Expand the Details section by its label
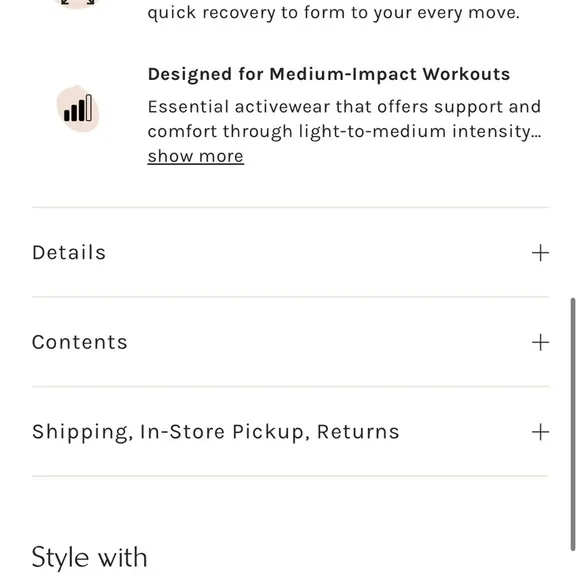Viewport: 580px width, 580px height. pyautogui.click(x=69, y=253)
